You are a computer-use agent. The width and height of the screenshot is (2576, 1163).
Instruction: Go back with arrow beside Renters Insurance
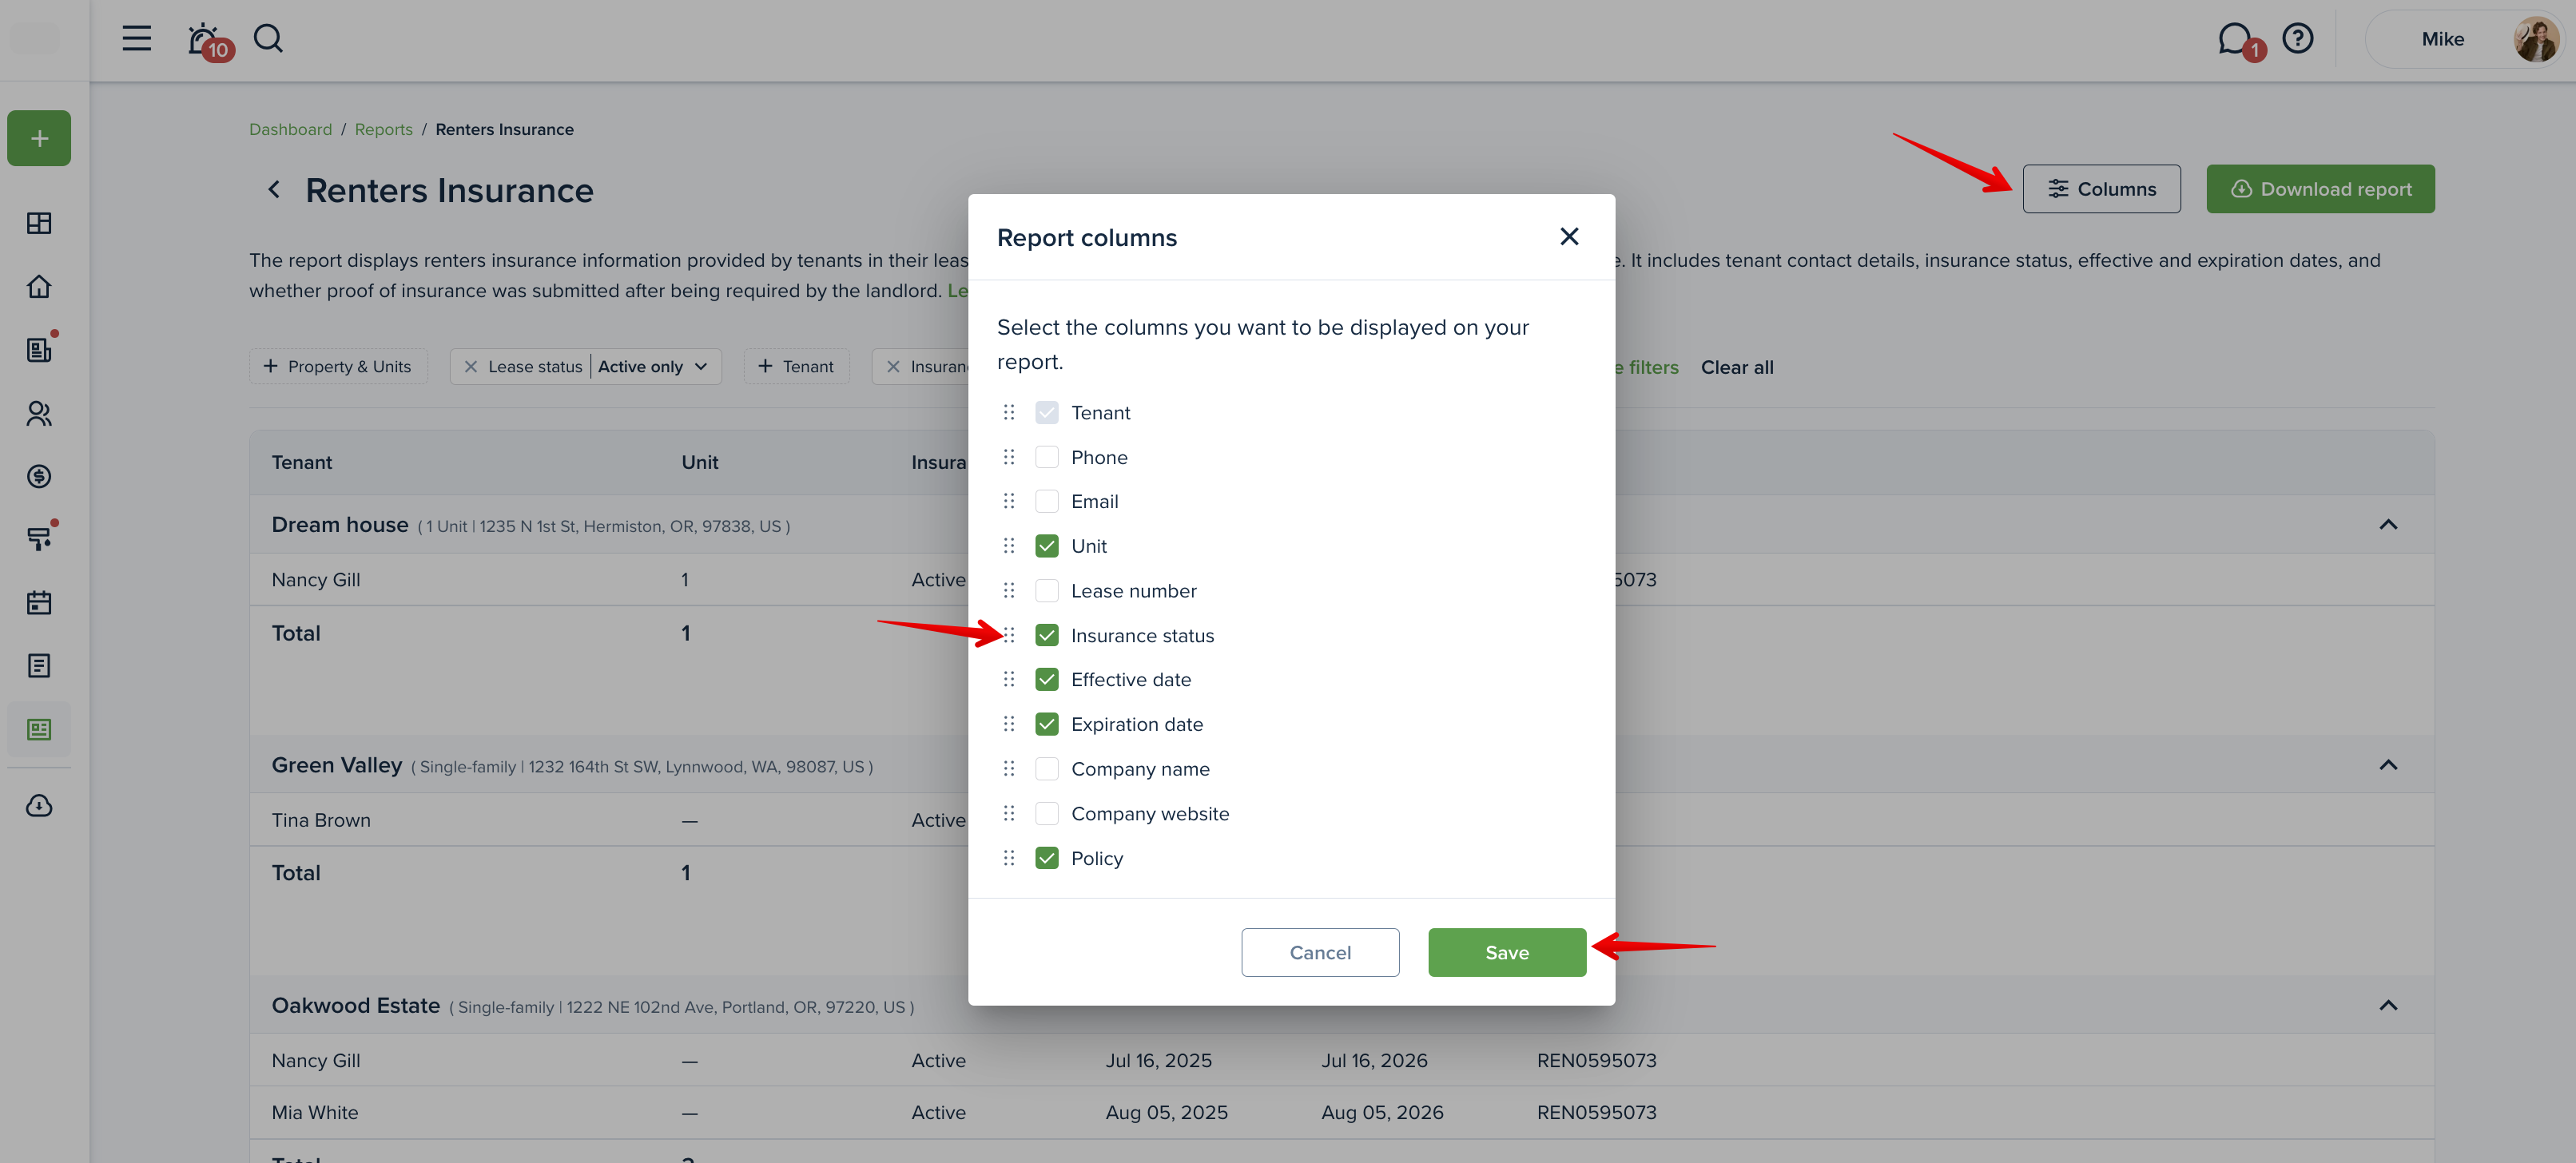pyautogui.click(x=273, y=189)
